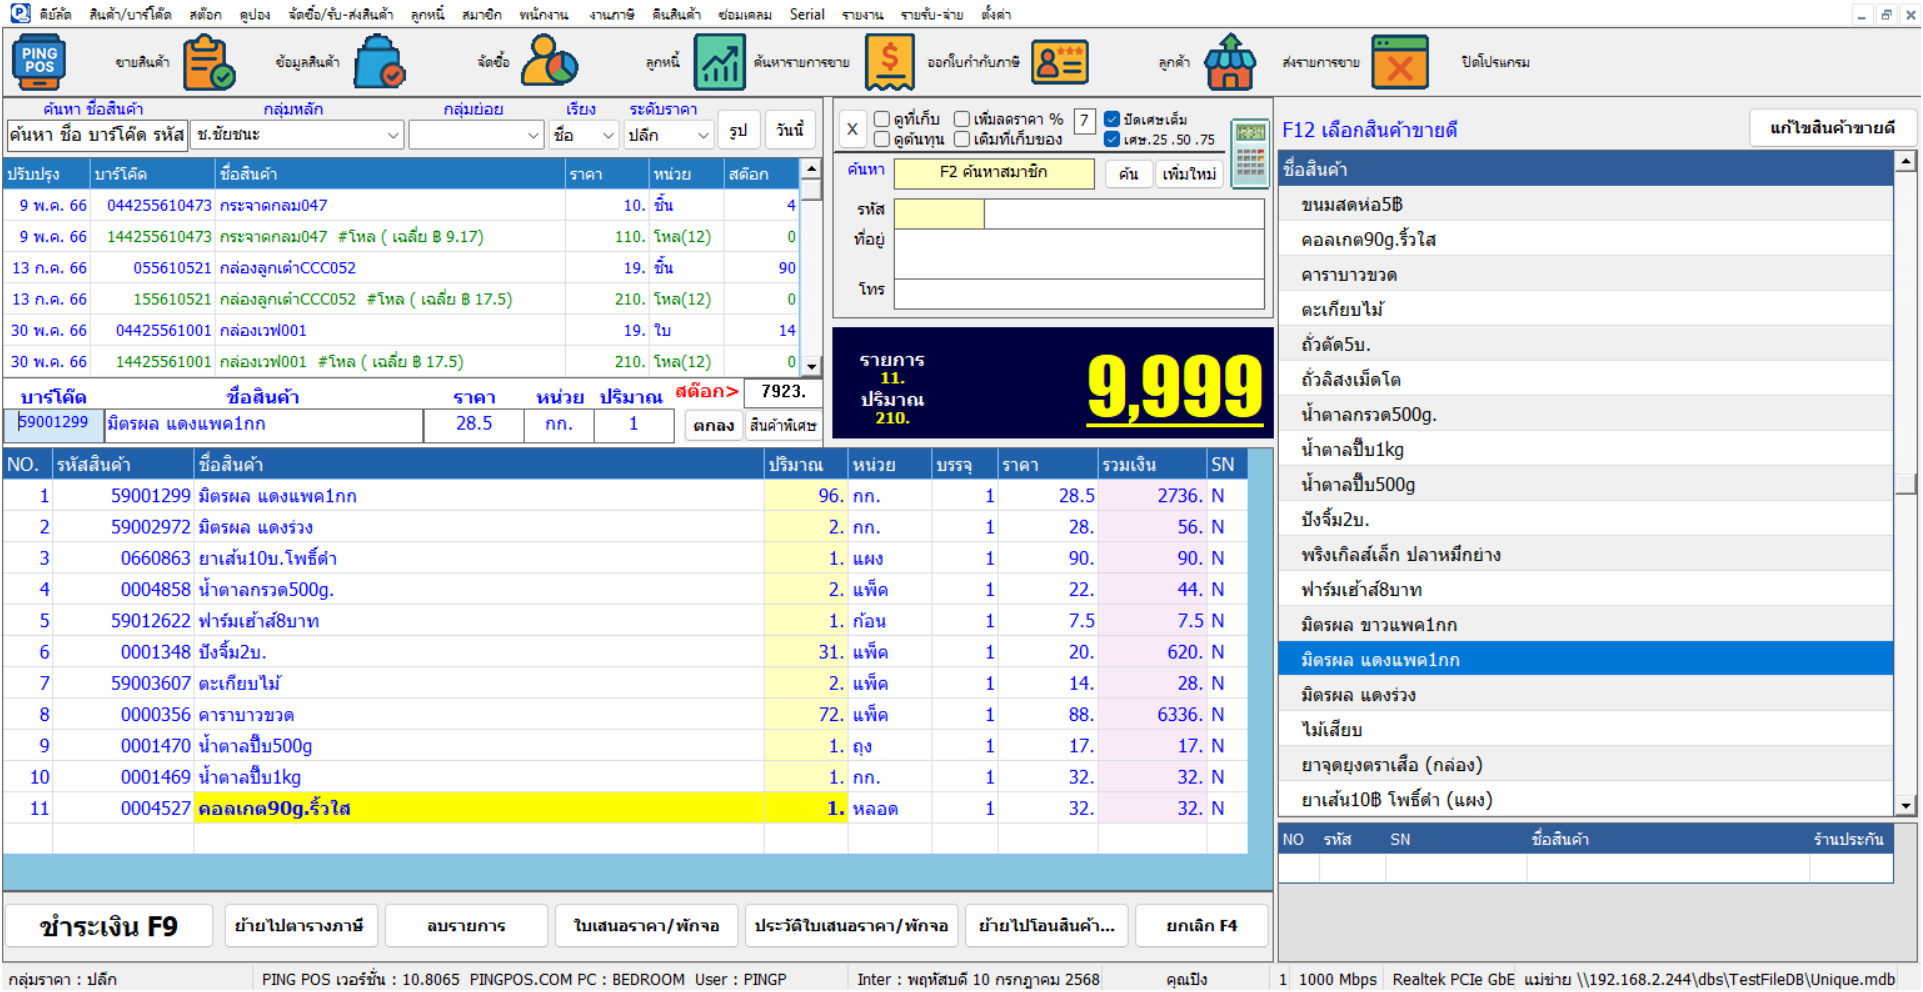Click the F2 ค้นหาสมาชิก member search field

[993, 173]
